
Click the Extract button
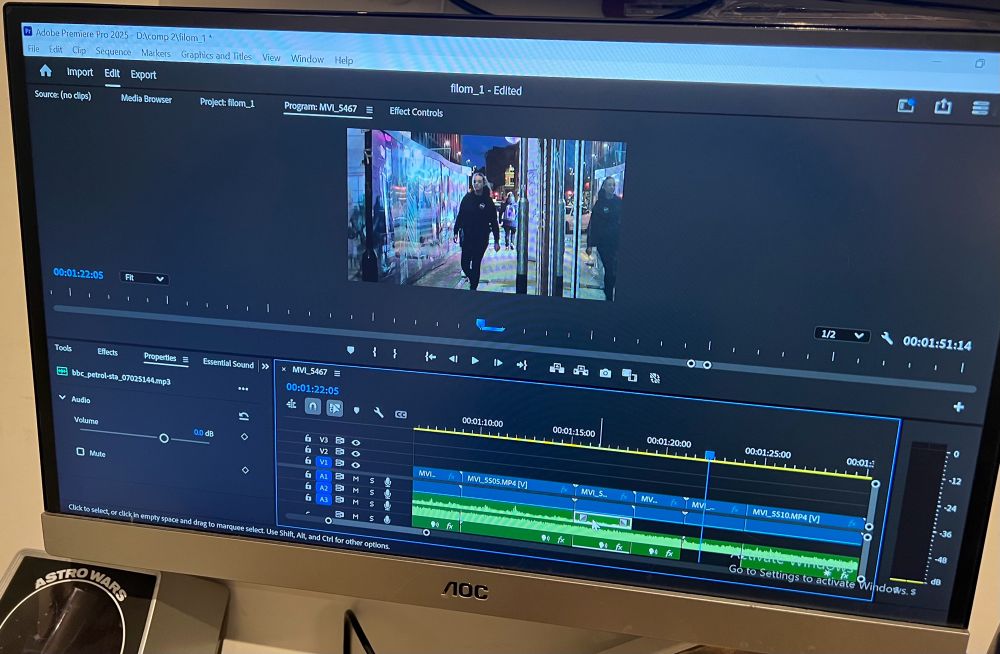tap(580, 370)
